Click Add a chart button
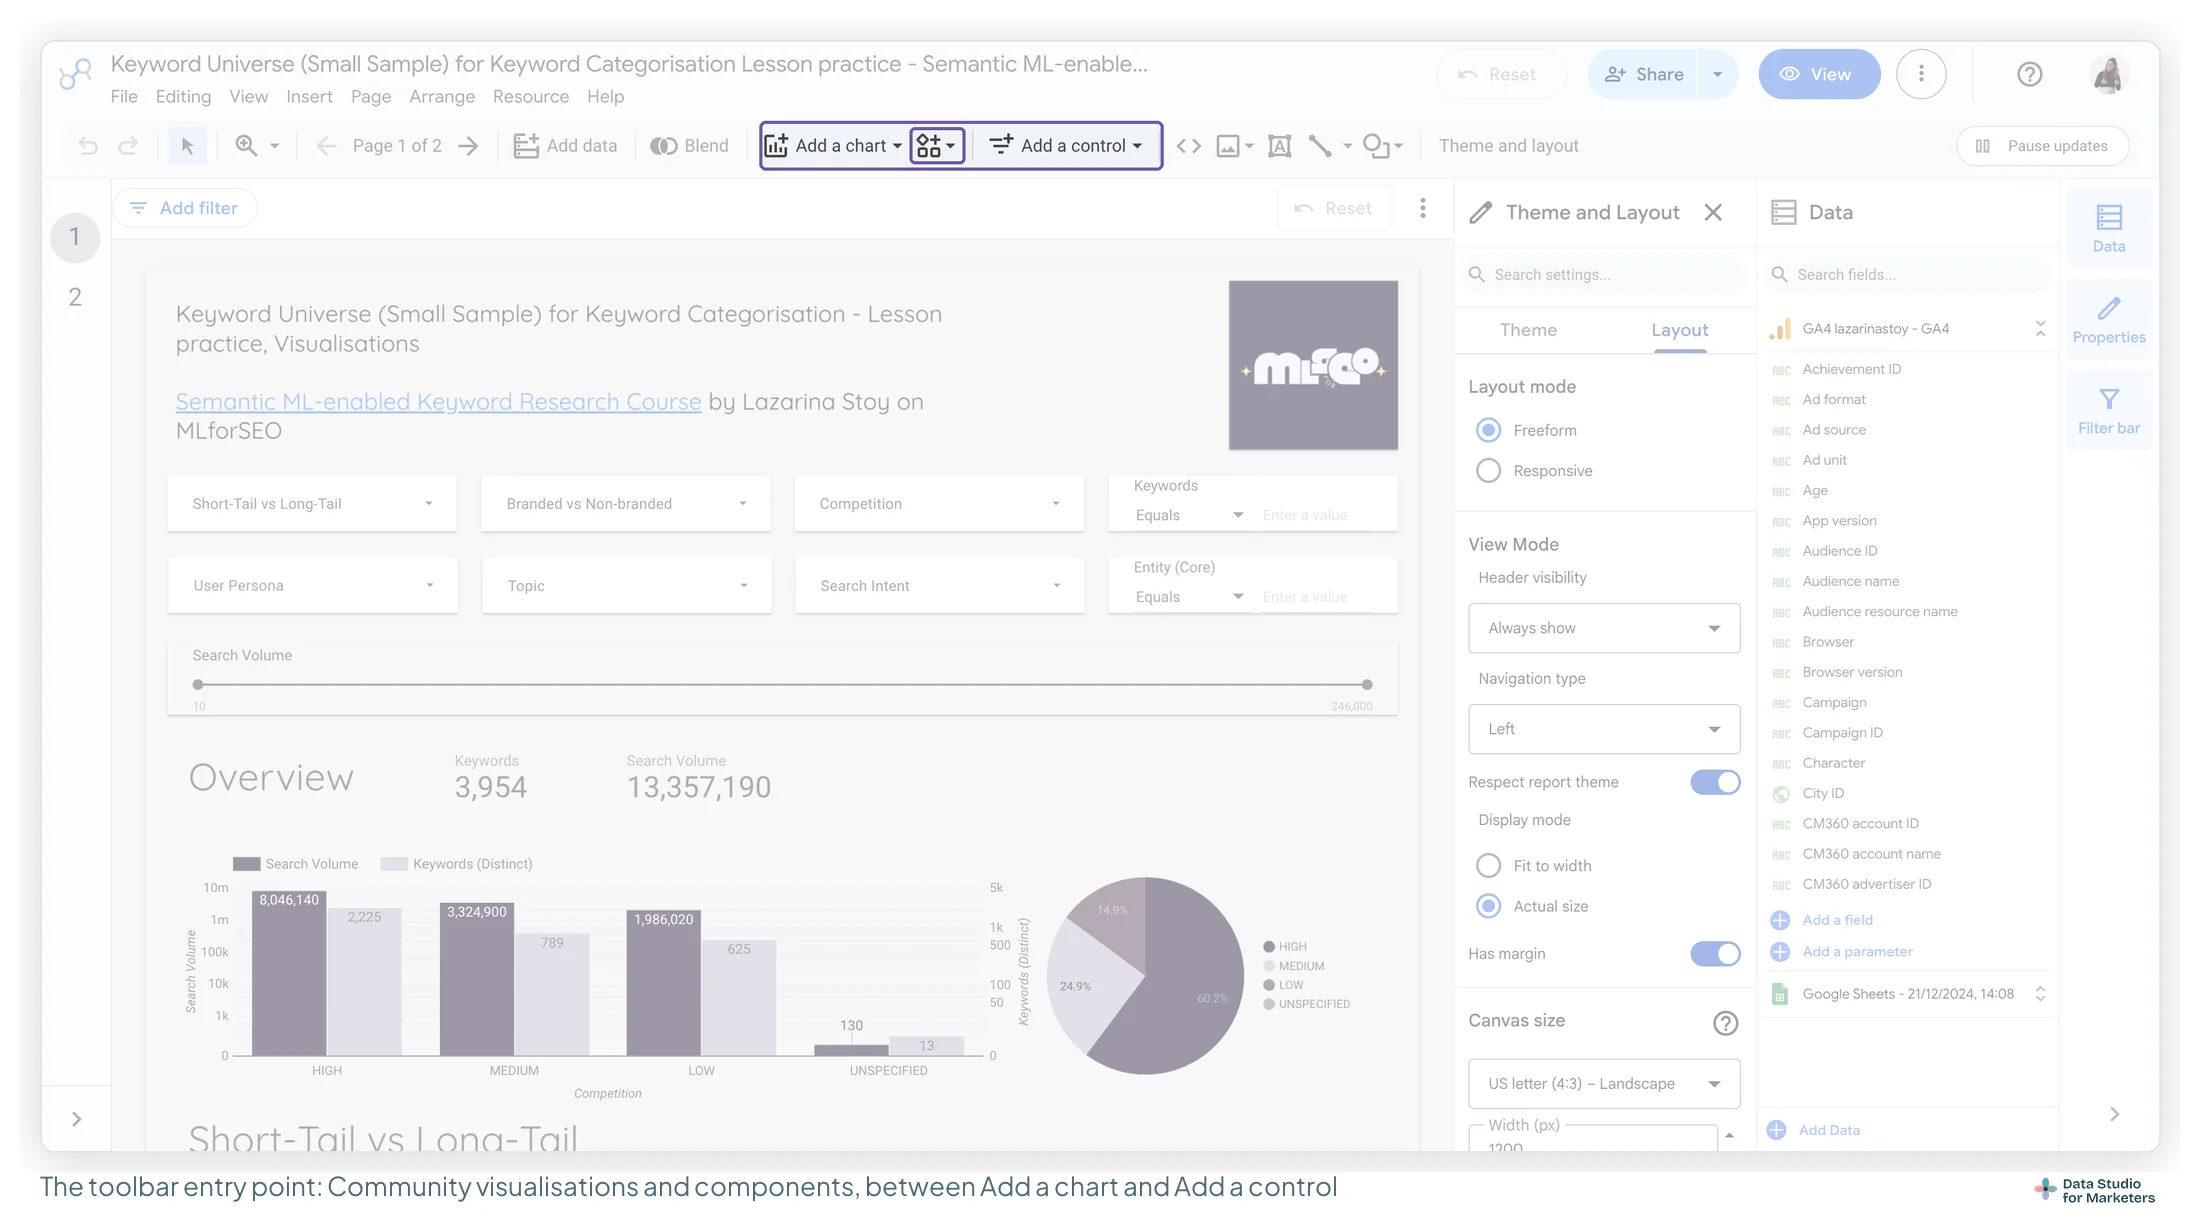 (x=833, y=146)
